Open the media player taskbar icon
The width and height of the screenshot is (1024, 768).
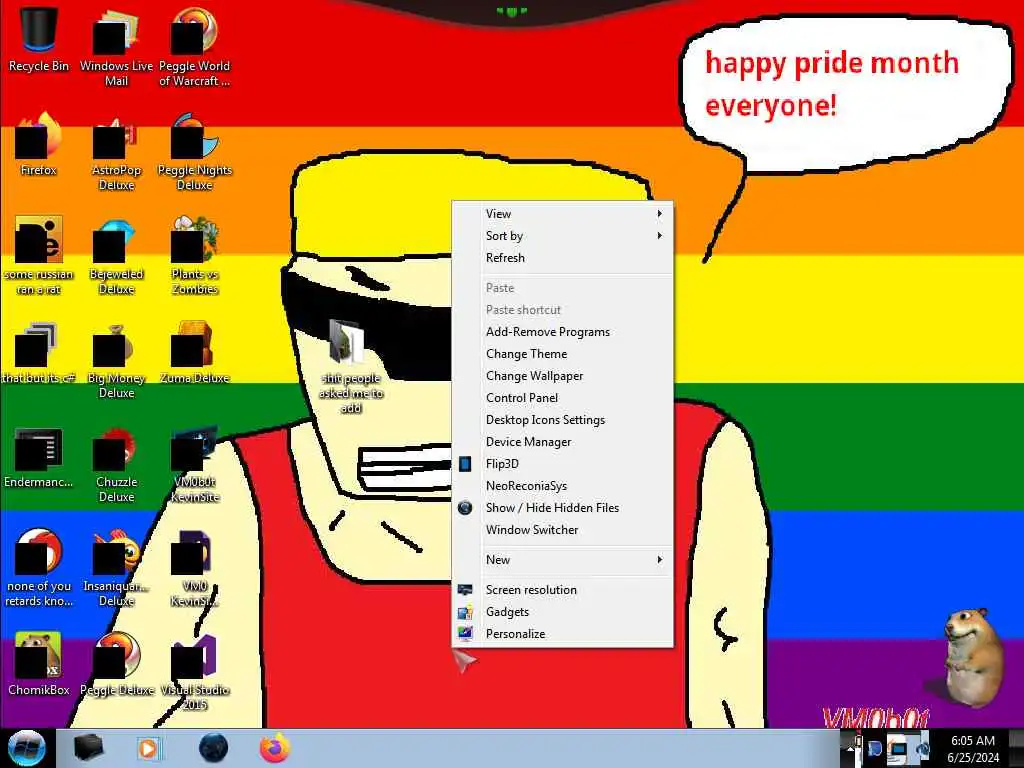148,748
